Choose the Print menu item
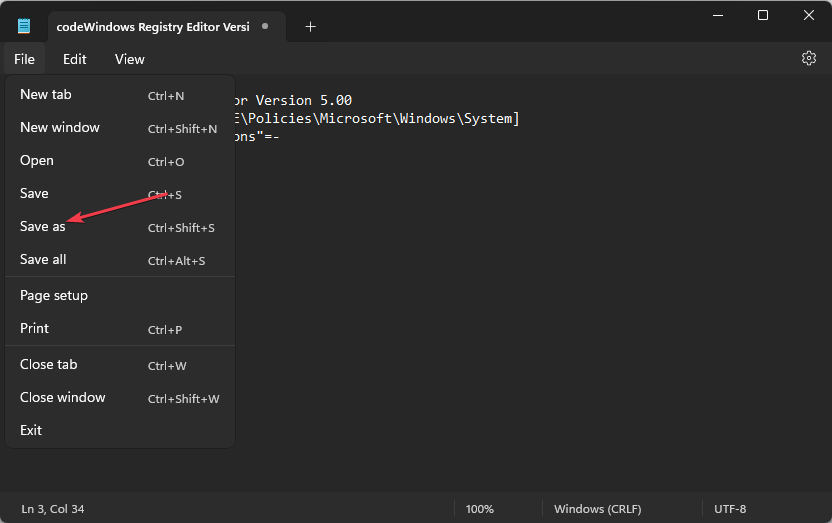Image resolution: width=832 pixels, height=523 pixels. (34, 329)
